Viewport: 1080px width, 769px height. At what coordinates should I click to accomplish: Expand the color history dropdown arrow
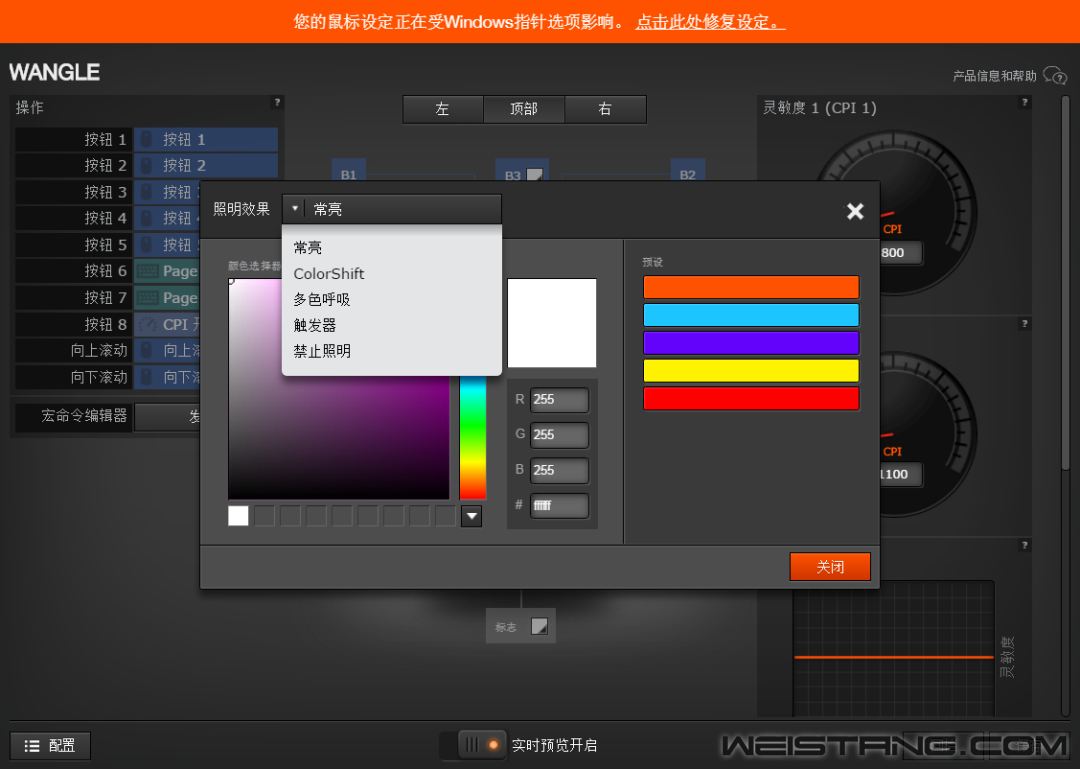(x=471, y=516)
